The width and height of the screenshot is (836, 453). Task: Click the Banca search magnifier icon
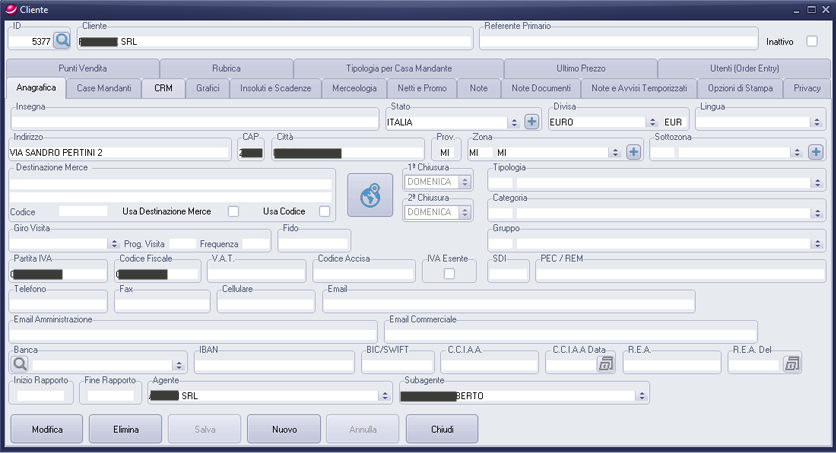20,365
